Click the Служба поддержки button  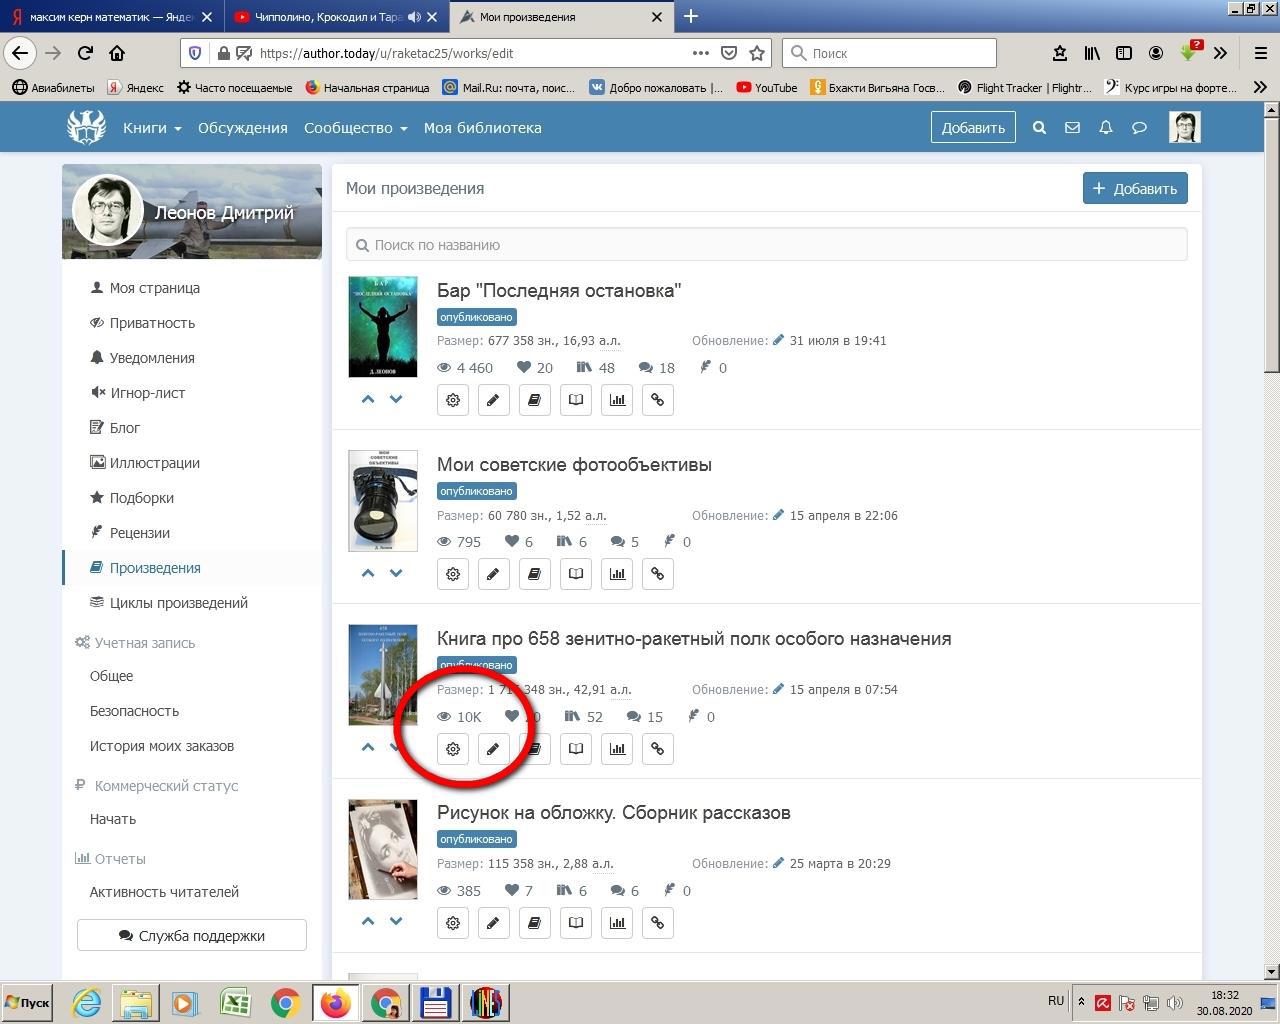pos(192,936)
